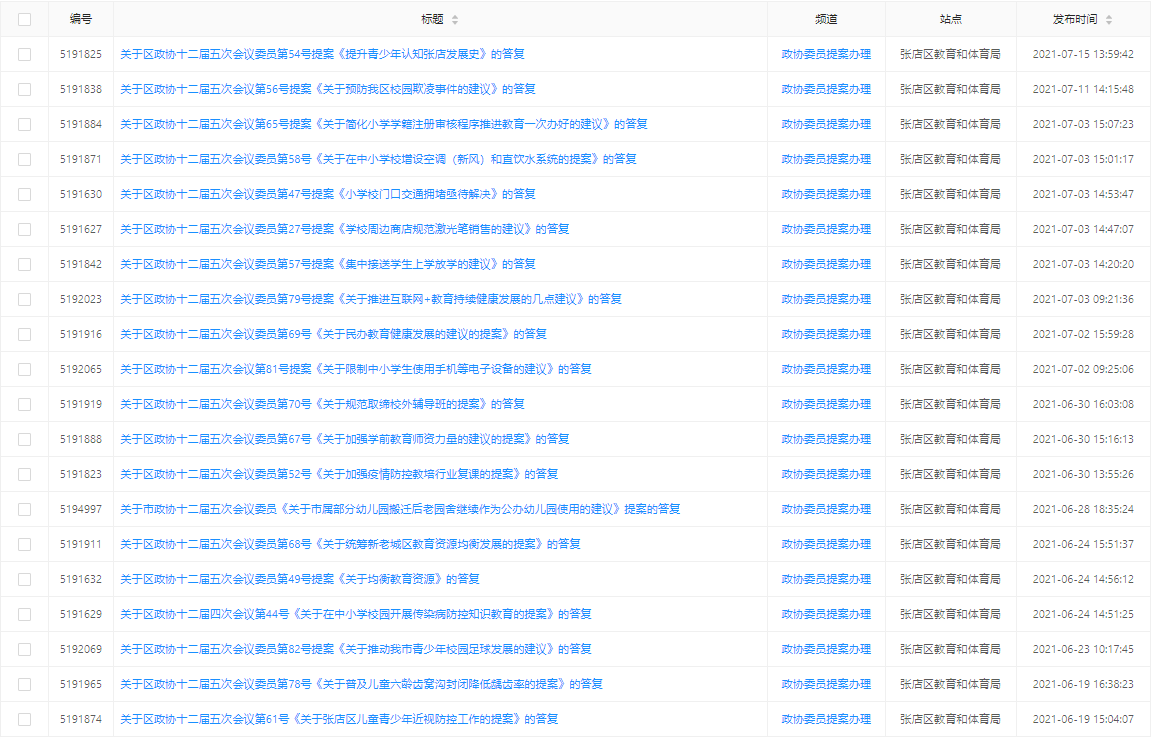1151x739 pixels.
Task: Toggle the select-all checkbox in table header
Action: pyautogui.click(x=24, y=19)
